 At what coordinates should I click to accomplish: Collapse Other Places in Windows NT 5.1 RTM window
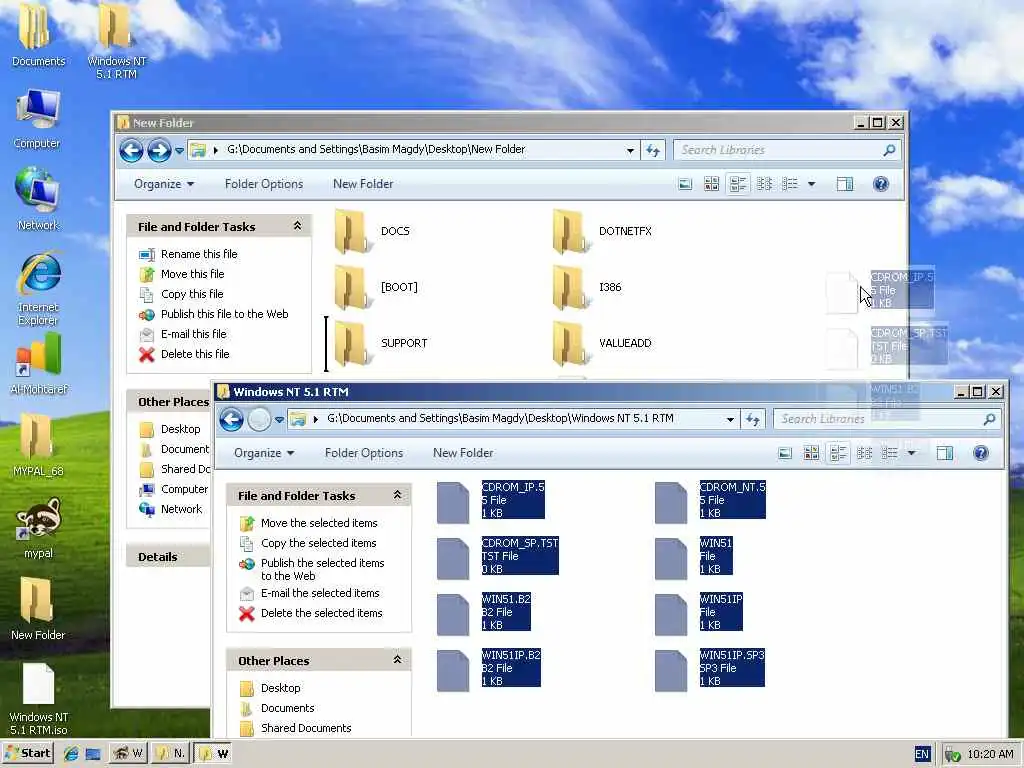coord(397,660)
